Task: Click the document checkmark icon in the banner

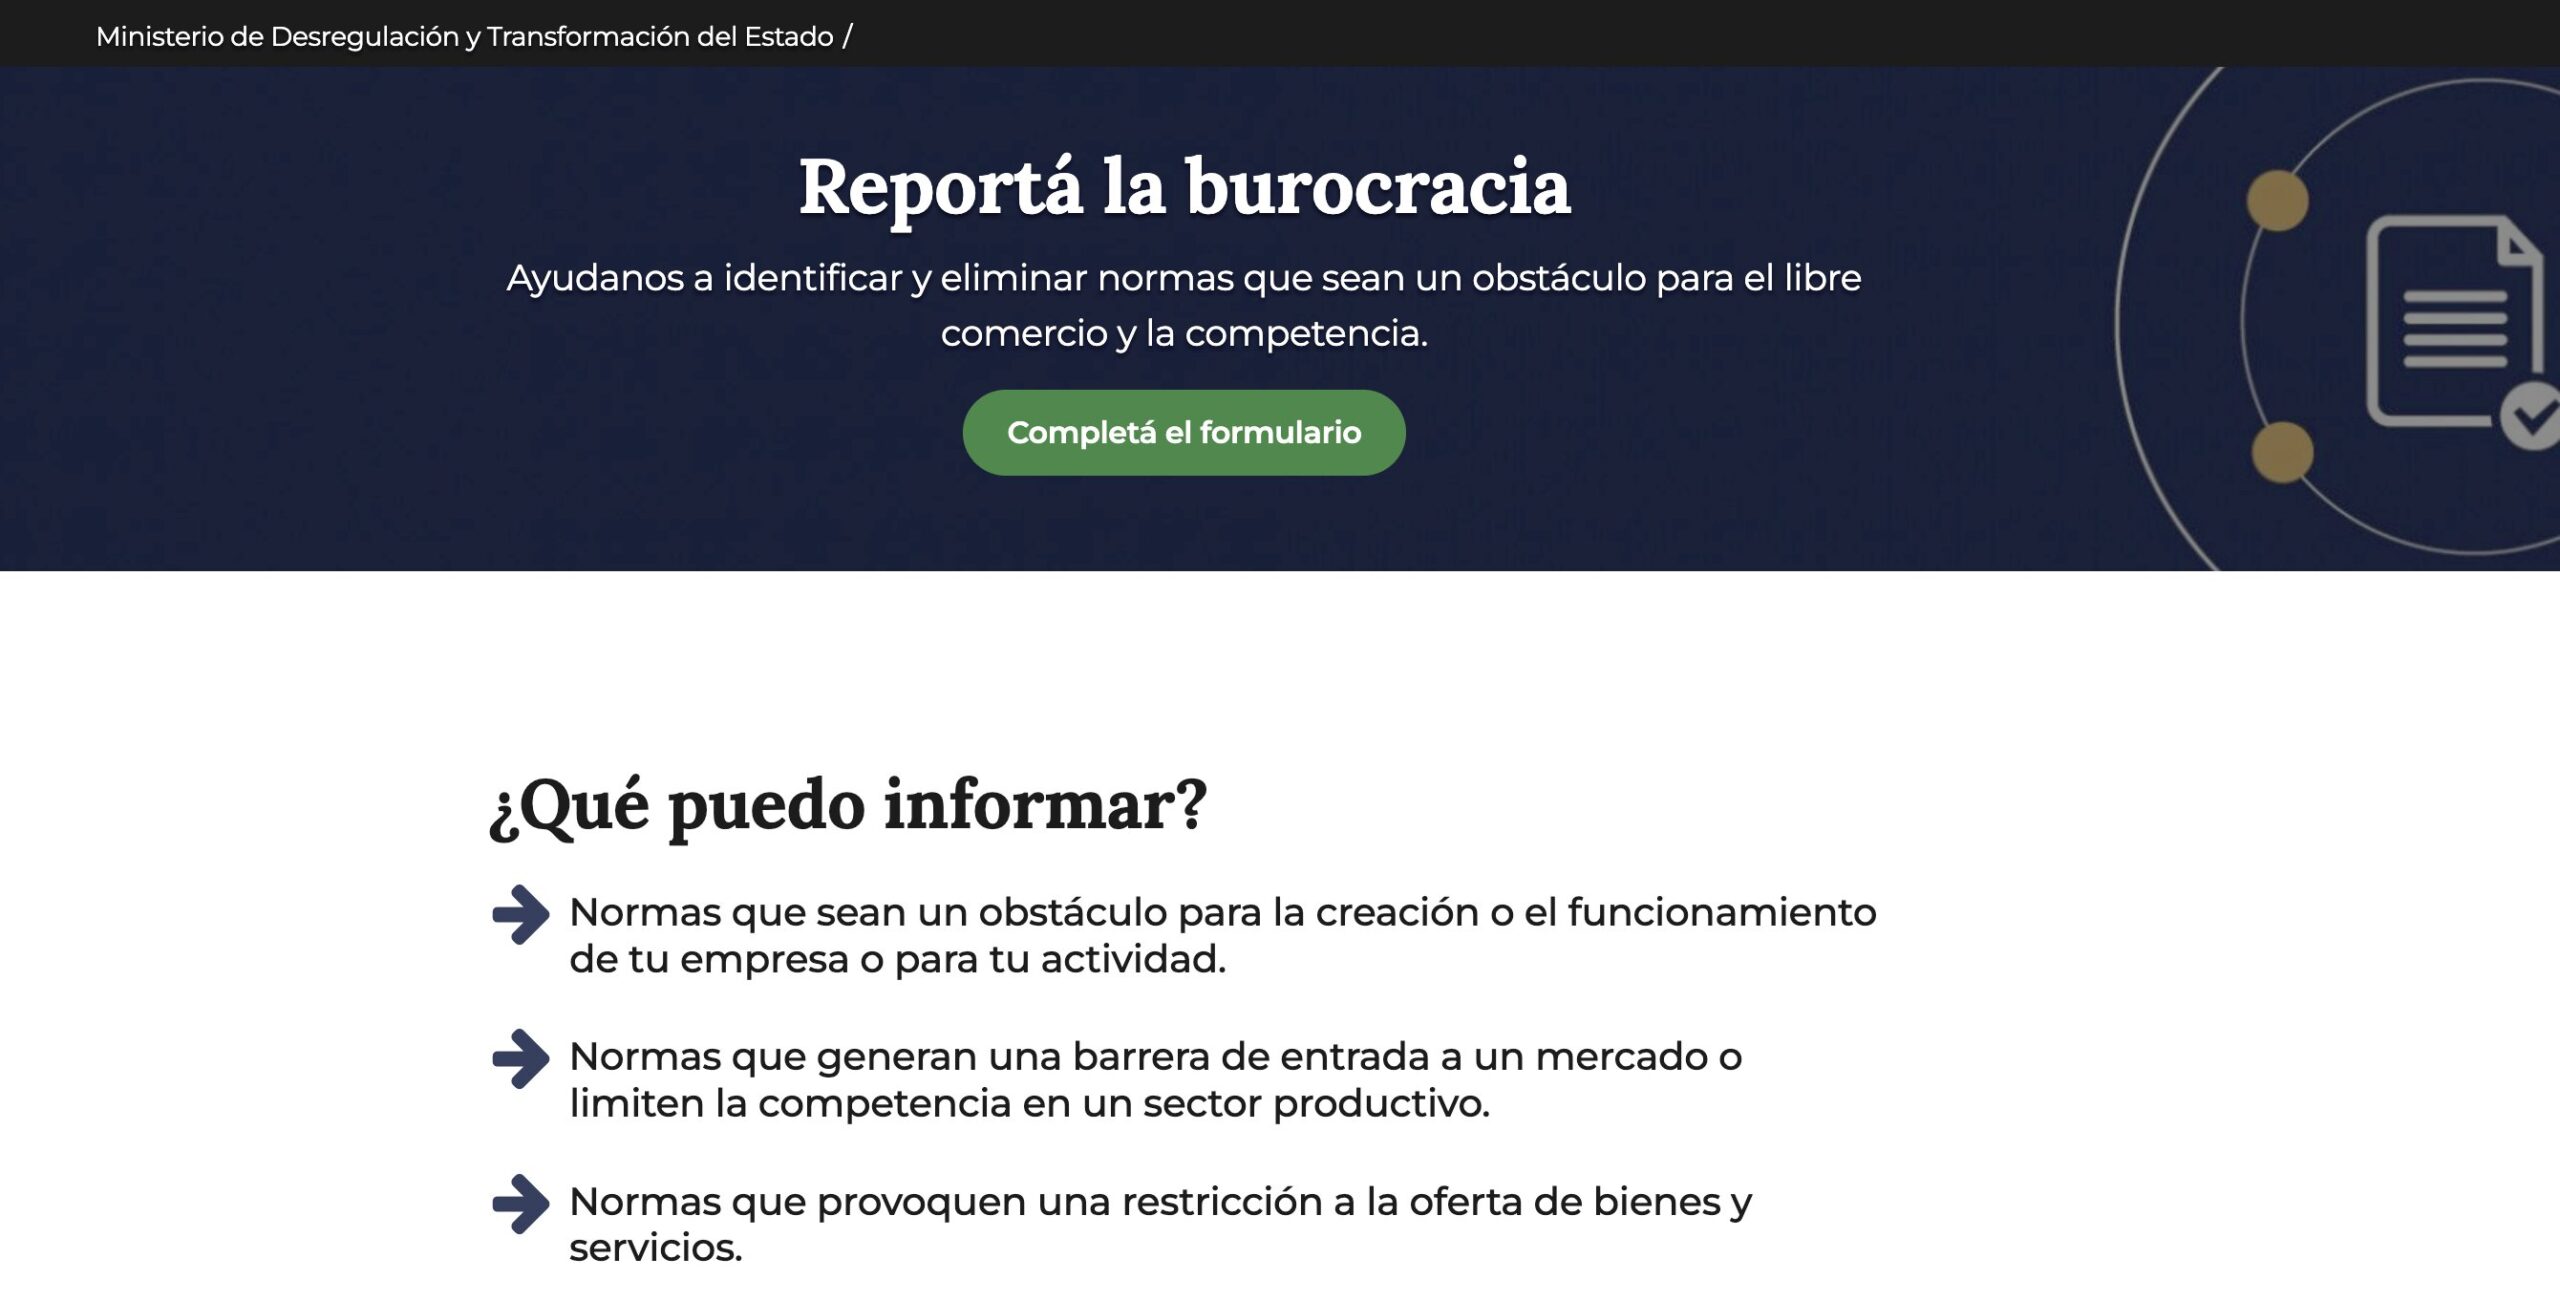Action: (2462, 331)
